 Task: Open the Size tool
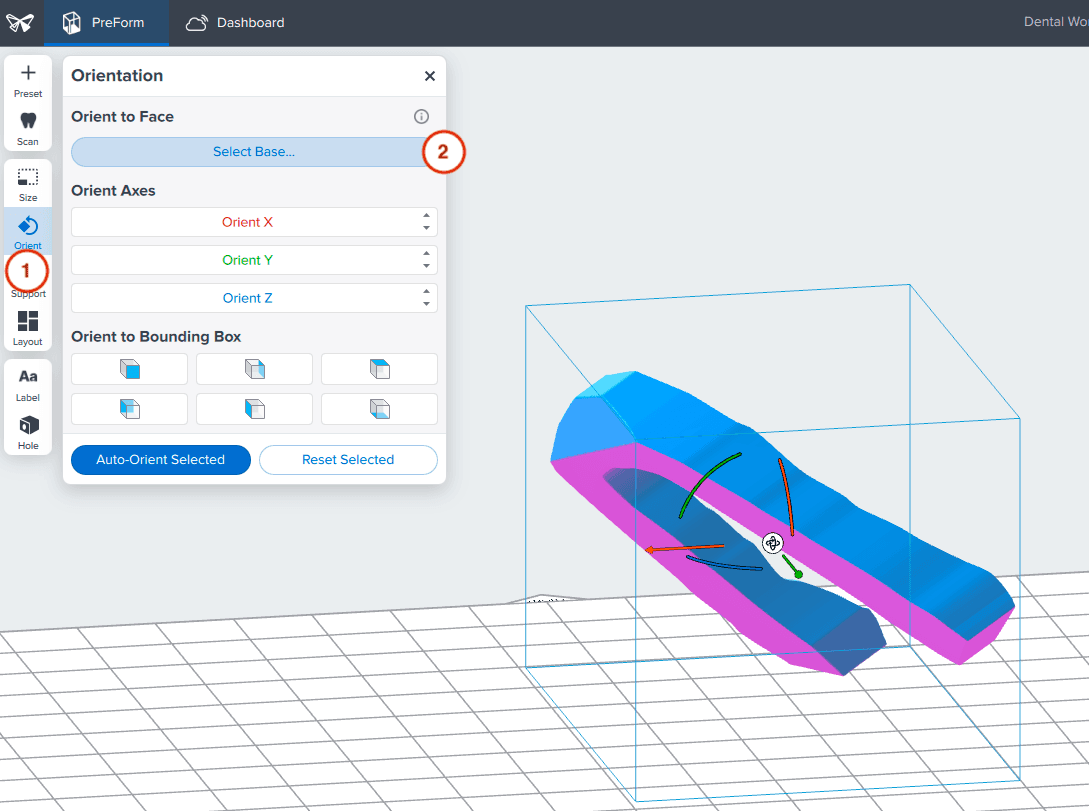pyautogui.click(x=28, y=184)
